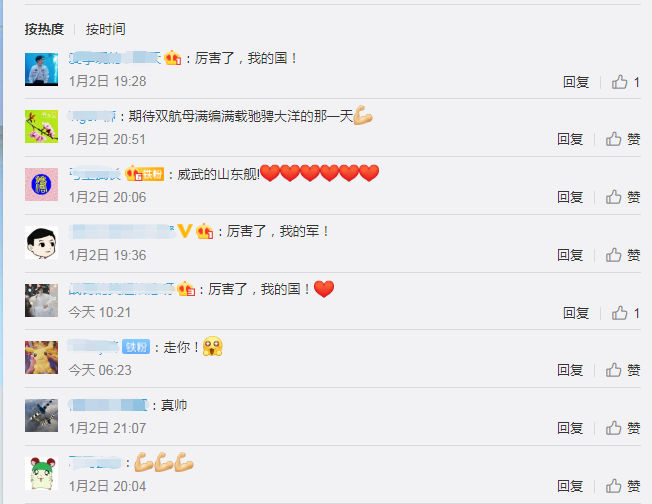This screenshot has width=652, height=504.
Task: Open the airplane avatar profile
Action: [x=42, y=415]
